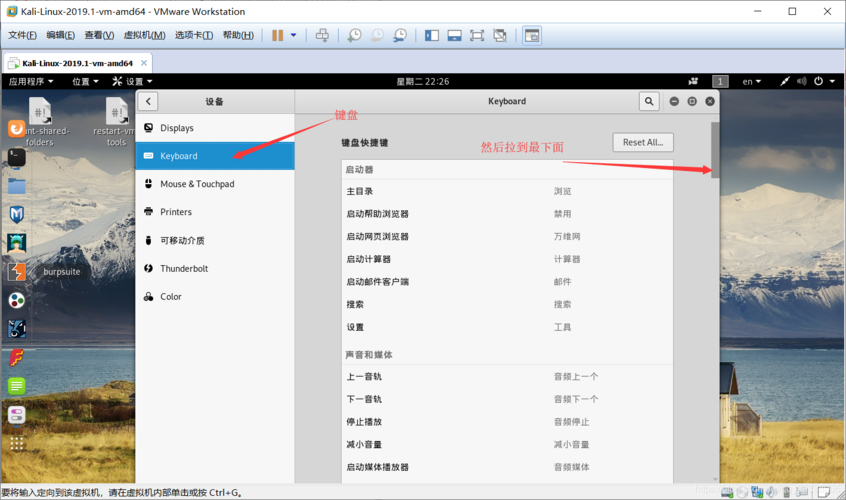Click the 减小音量 shortcut row
Screen dimensions: 846x500
[x=507, y=444]
